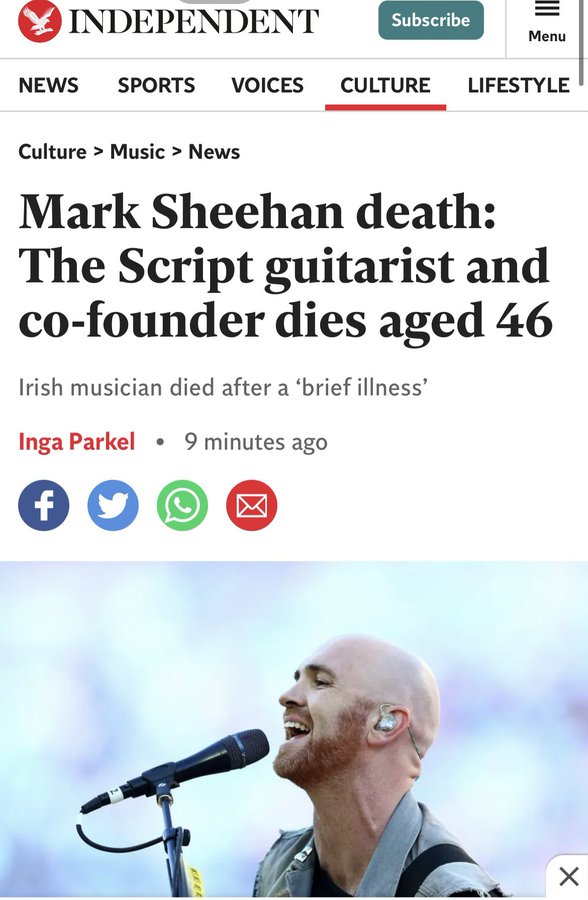Navigate to the LIFESTYLE section
This screenshot has height=900, width=588.
click(x=519, y=86)
